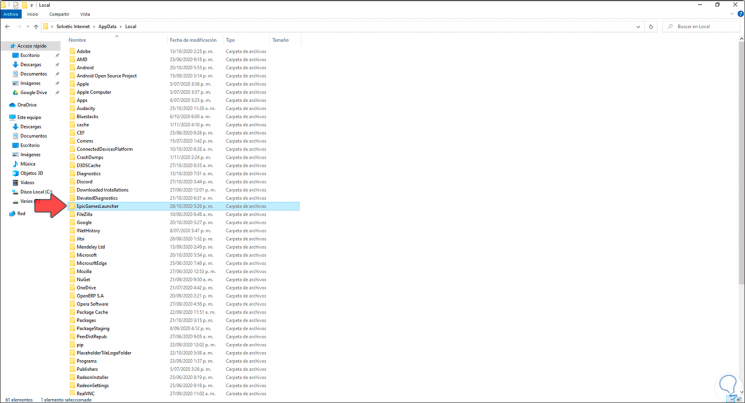
Task: Click the Adobe folder icon
Action: click(x=72, y=51)
